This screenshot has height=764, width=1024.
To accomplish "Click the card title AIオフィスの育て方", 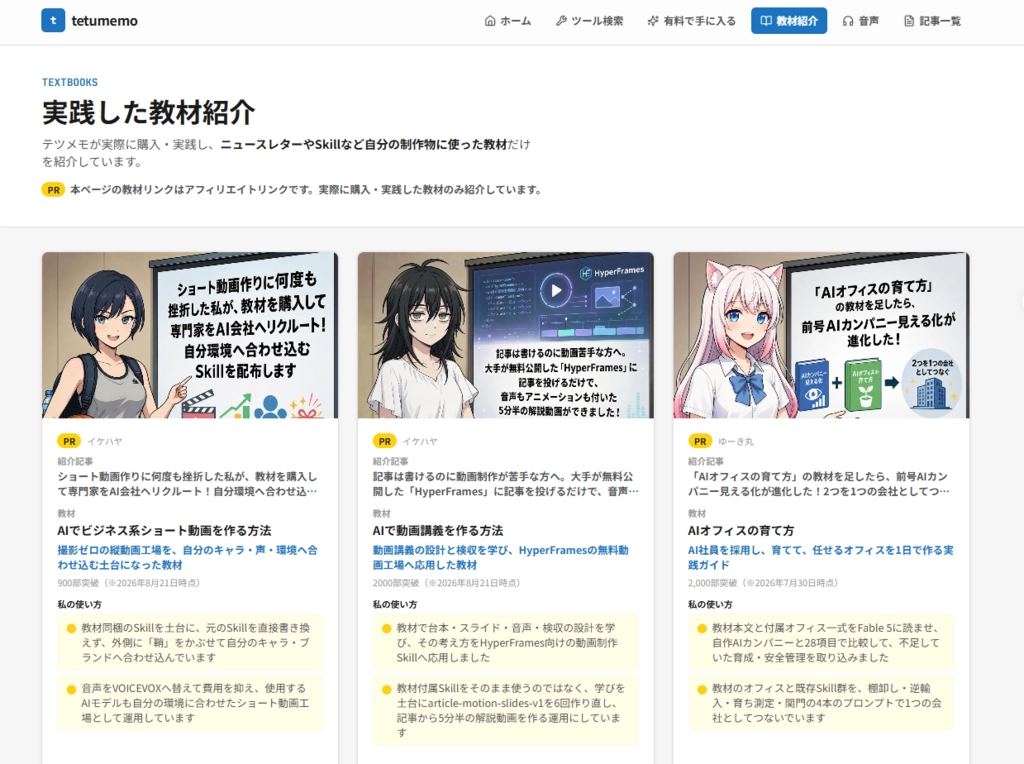I will click(x=741, y=530).
